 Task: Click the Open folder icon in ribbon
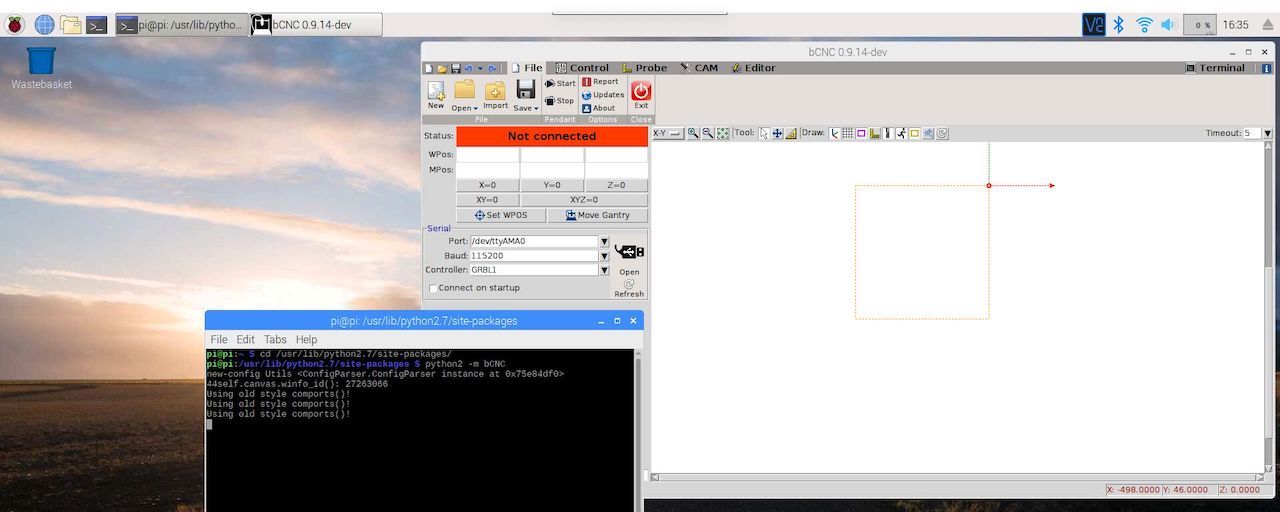click(x=464, y=89)
